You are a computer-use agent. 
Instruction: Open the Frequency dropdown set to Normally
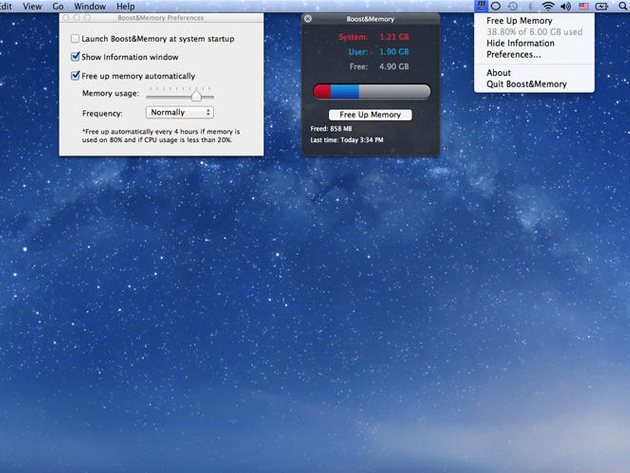click(180, 113)
